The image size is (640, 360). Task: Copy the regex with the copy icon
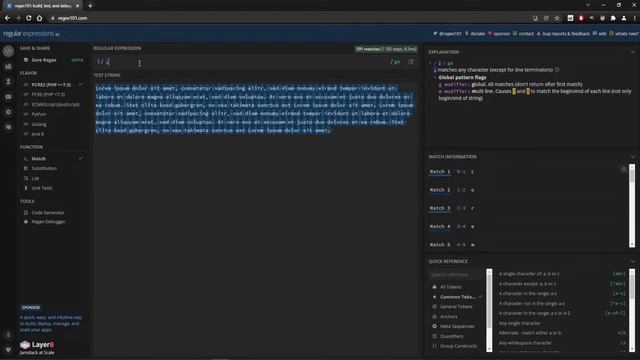pyautogui.click(x=411, y=62)
